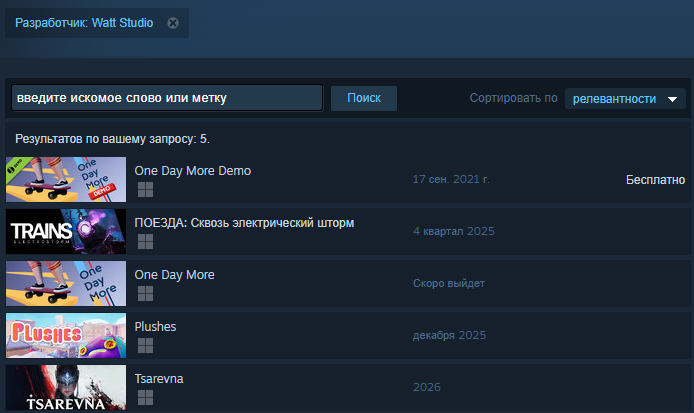Viewport: 694px width, 413px height.
Task: Click the Разработчик: Watt Studio tag
Action: [x=84, y=23]
